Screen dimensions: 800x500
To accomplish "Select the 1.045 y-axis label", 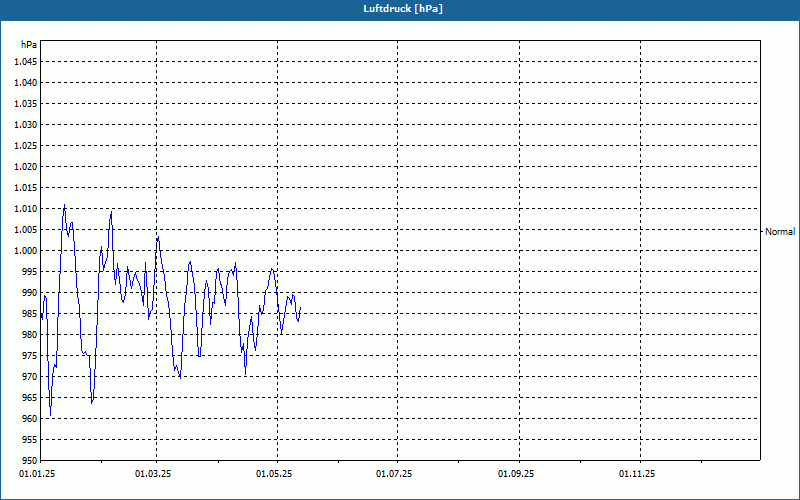I will coord(26,62).
